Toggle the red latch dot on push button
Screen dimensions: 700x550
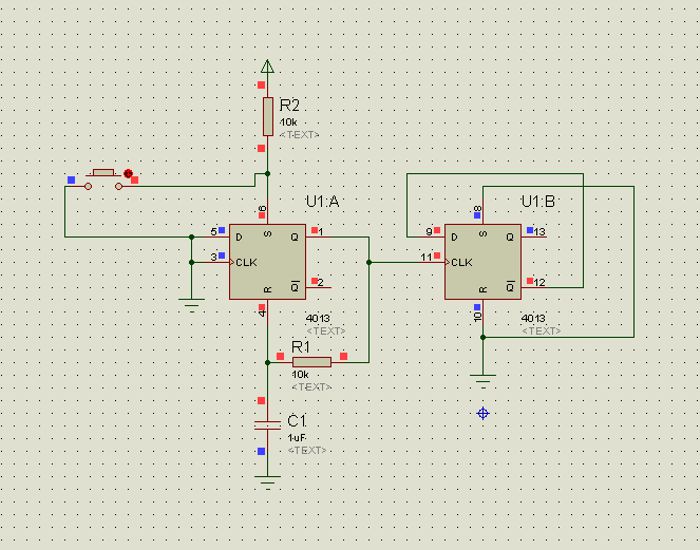click(128, 173)
